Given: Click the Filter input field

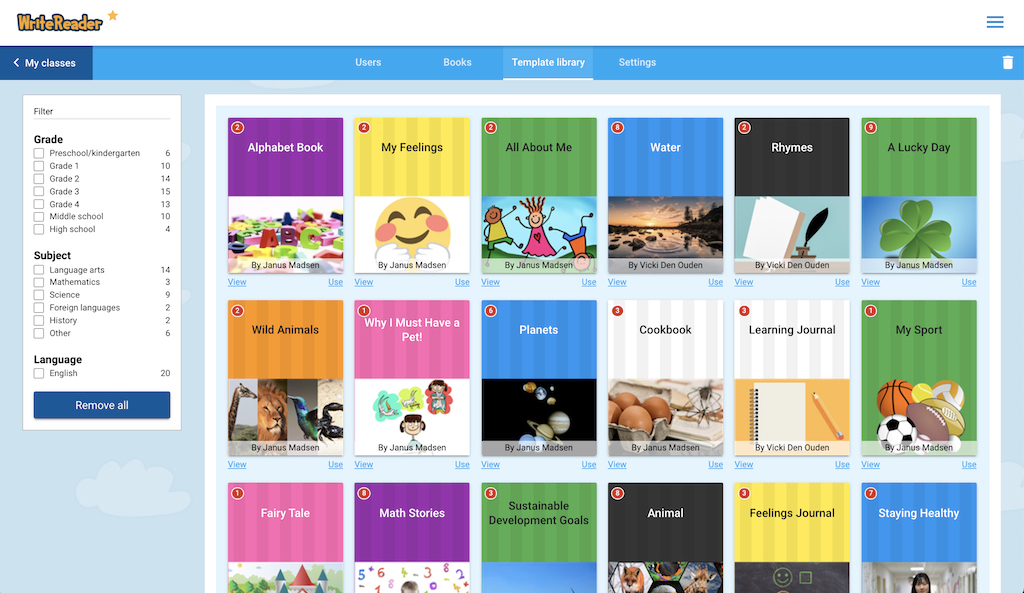Looking at the screenshot, I should [x=102, y=112].
